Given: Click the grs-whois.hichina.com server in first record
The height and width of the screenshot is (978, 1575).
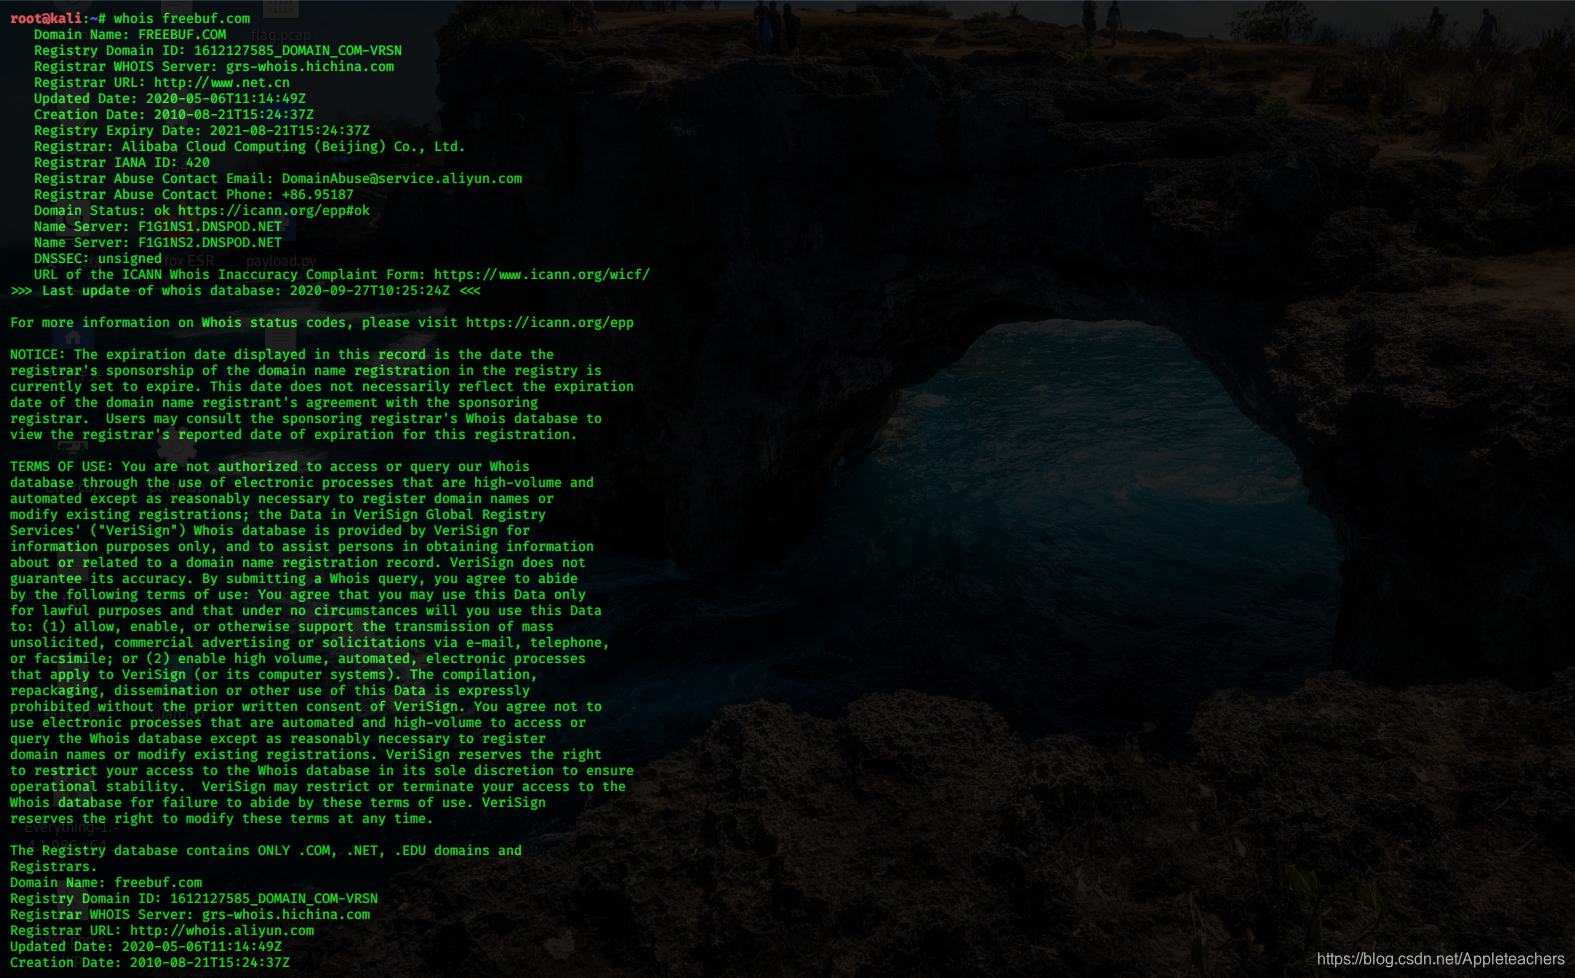Looking at the screenshot, I should pyautogui.click(x=310, y=66).
